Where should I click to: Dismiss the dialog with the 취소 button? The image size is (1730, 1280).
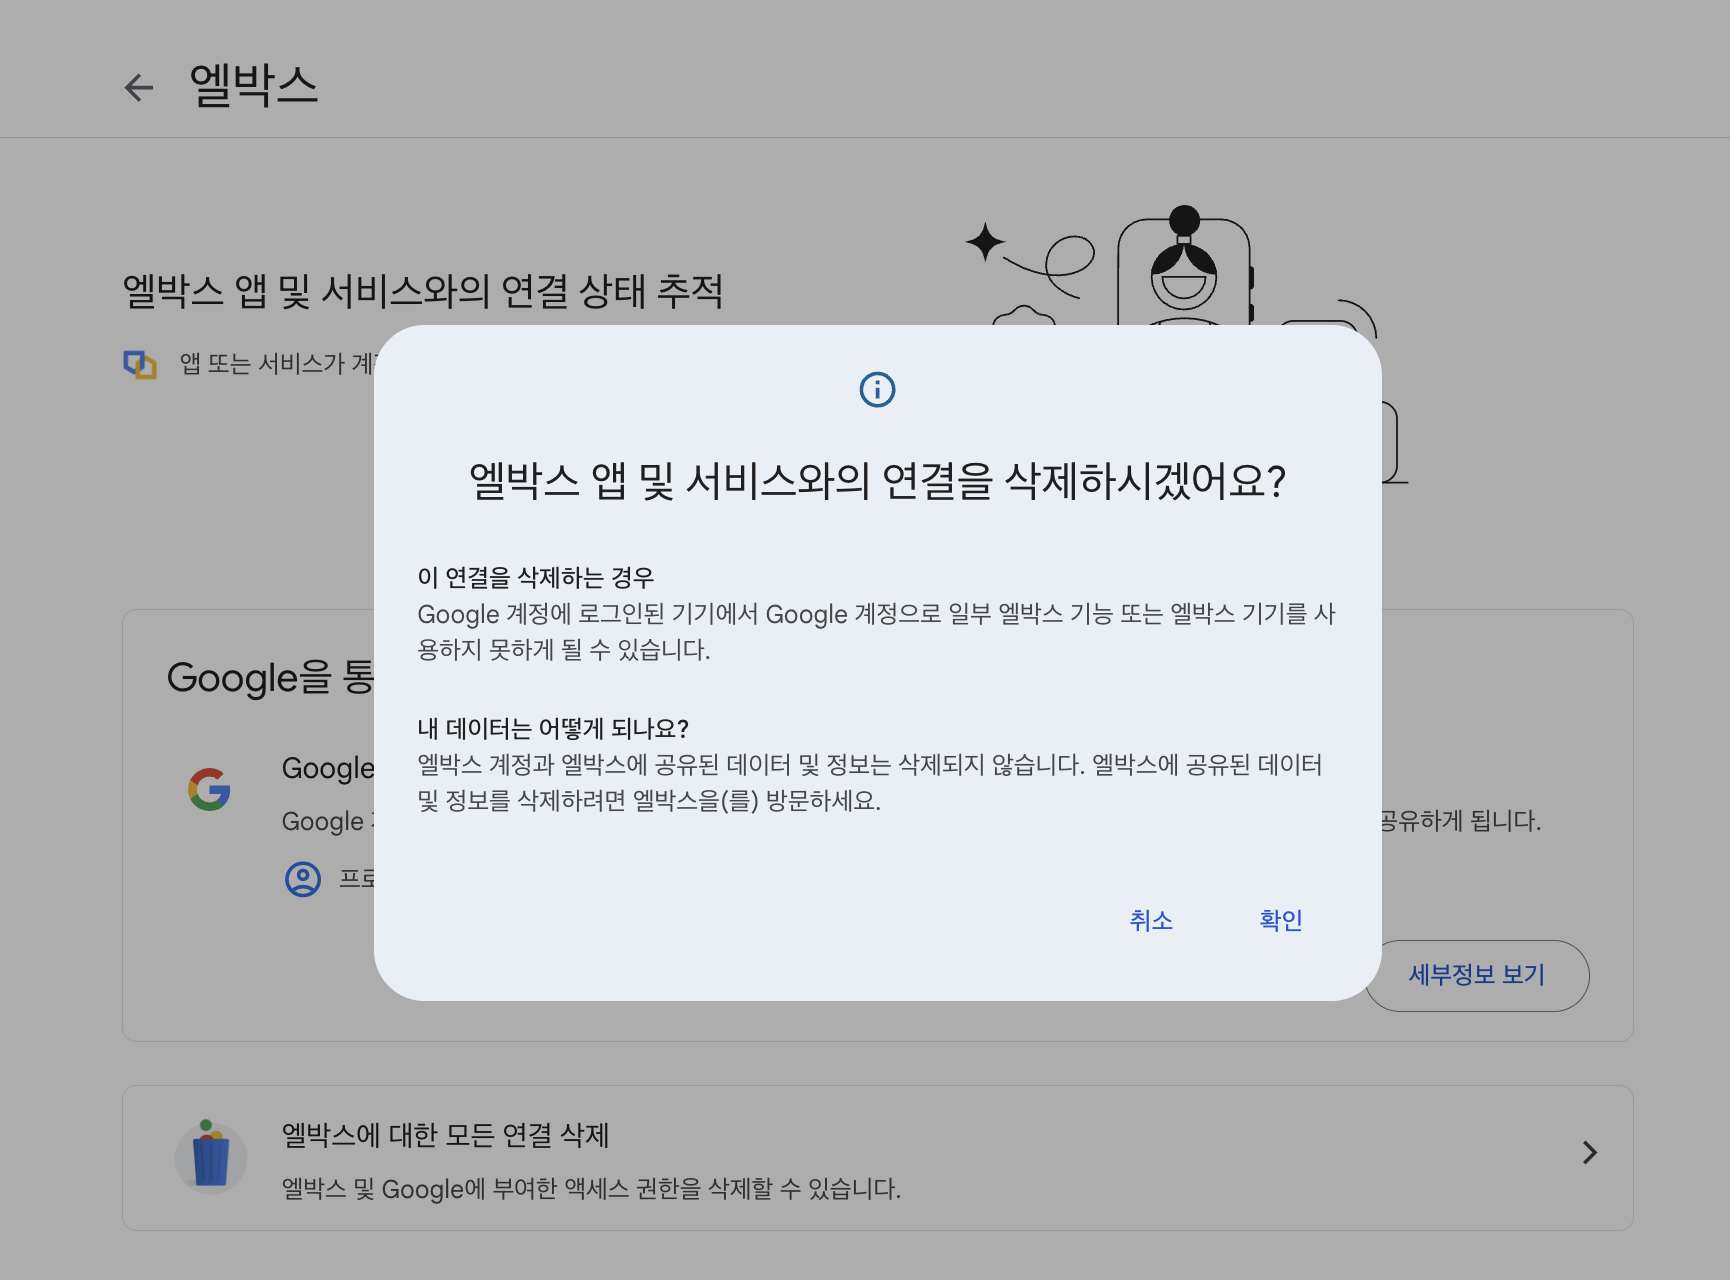point(1151,920)
